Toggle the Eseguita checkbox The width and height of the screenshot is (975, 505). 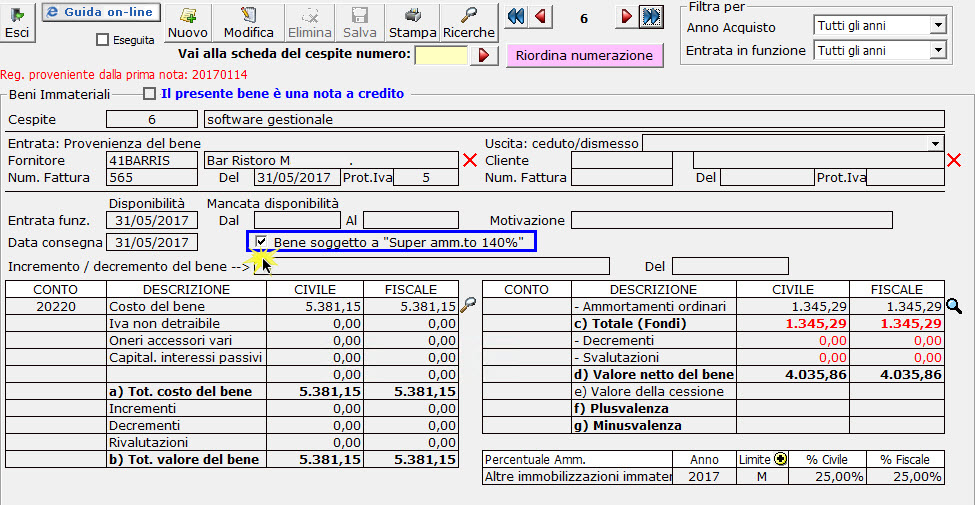(x=103, y=40)
